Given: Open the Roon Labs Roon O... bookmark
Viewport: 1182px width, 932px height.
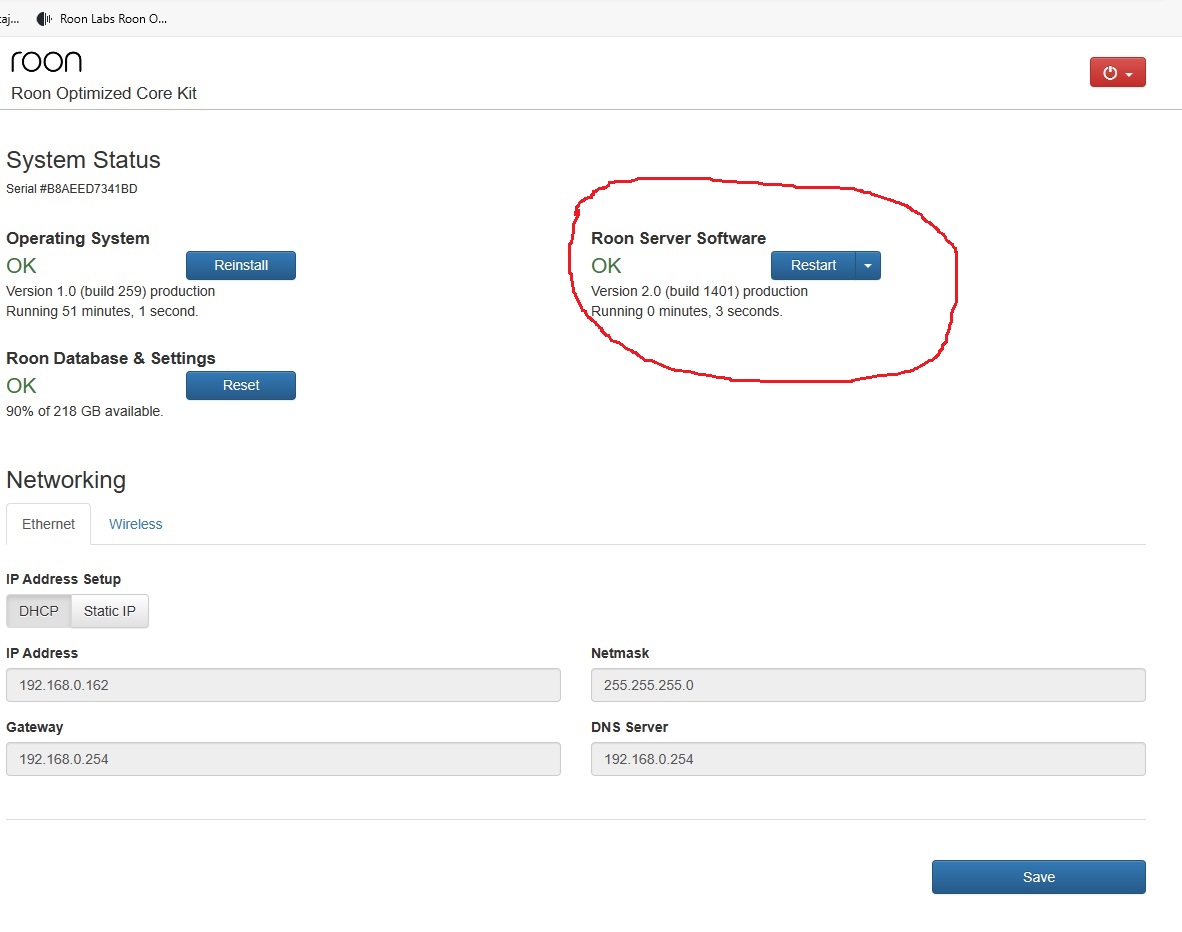Looking at the screenshot, I should (x=103, y=19).
